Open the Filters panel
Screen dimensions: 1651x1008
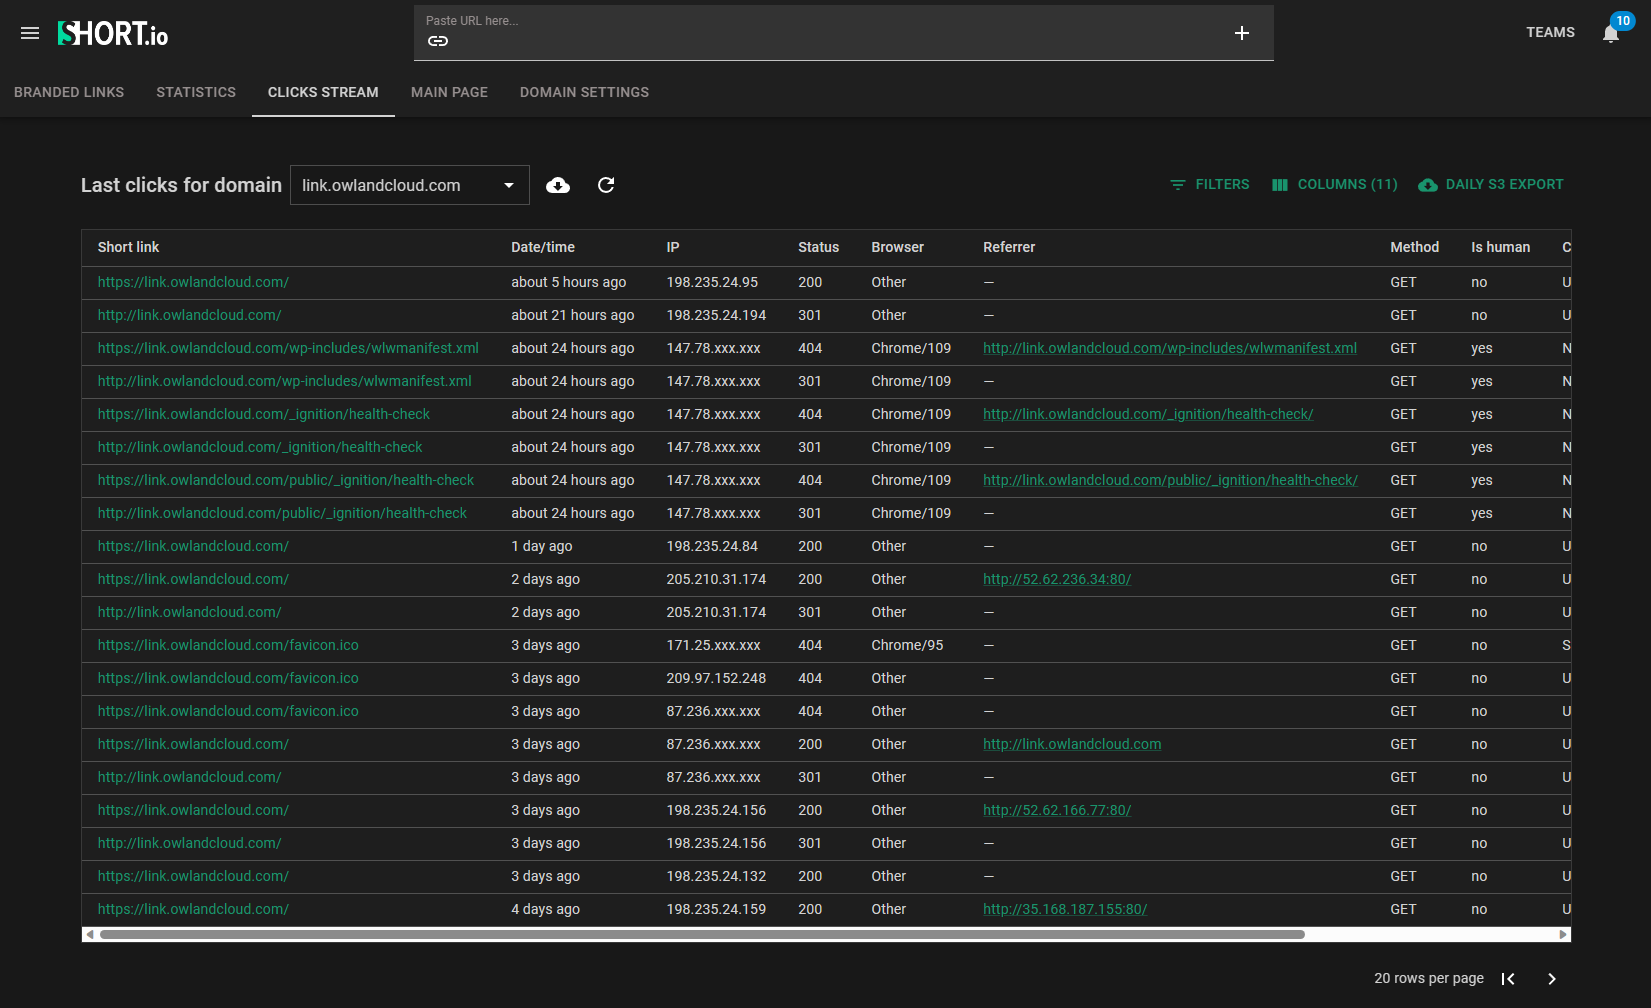[x=1209, y=184]
